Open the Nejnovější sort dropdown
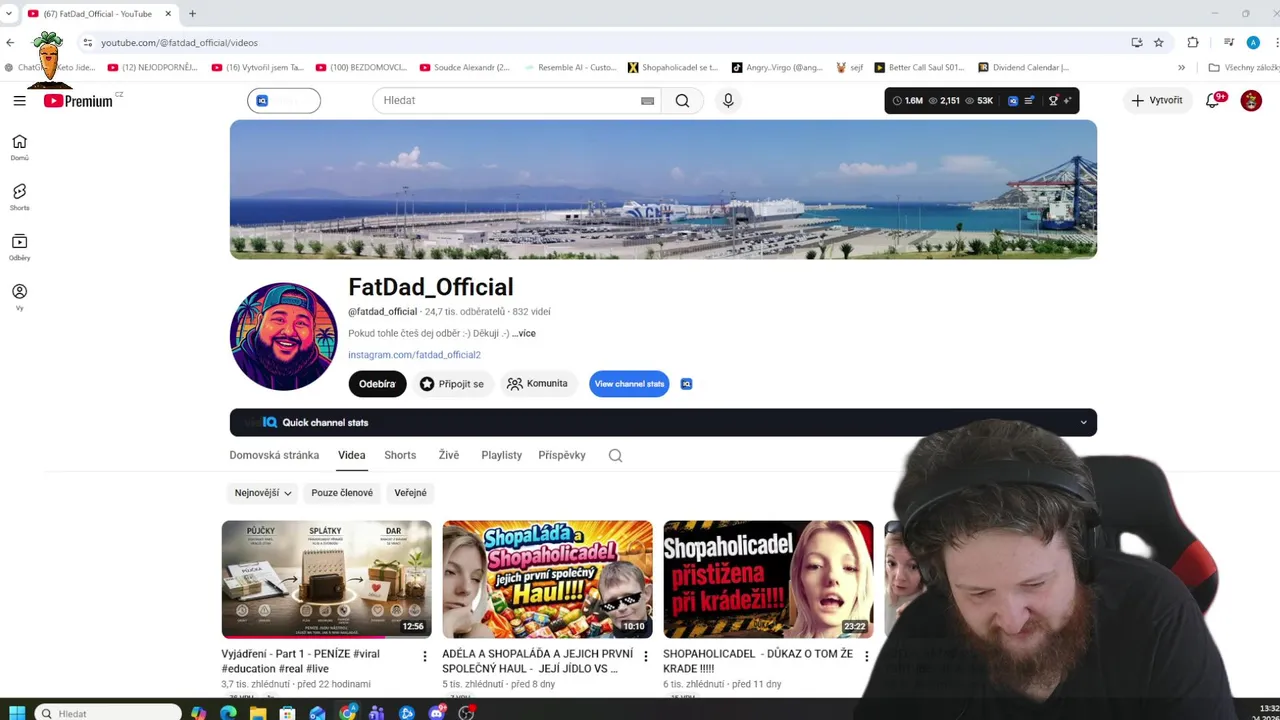Screen dimensions: 1280x720 coord(262,493)
